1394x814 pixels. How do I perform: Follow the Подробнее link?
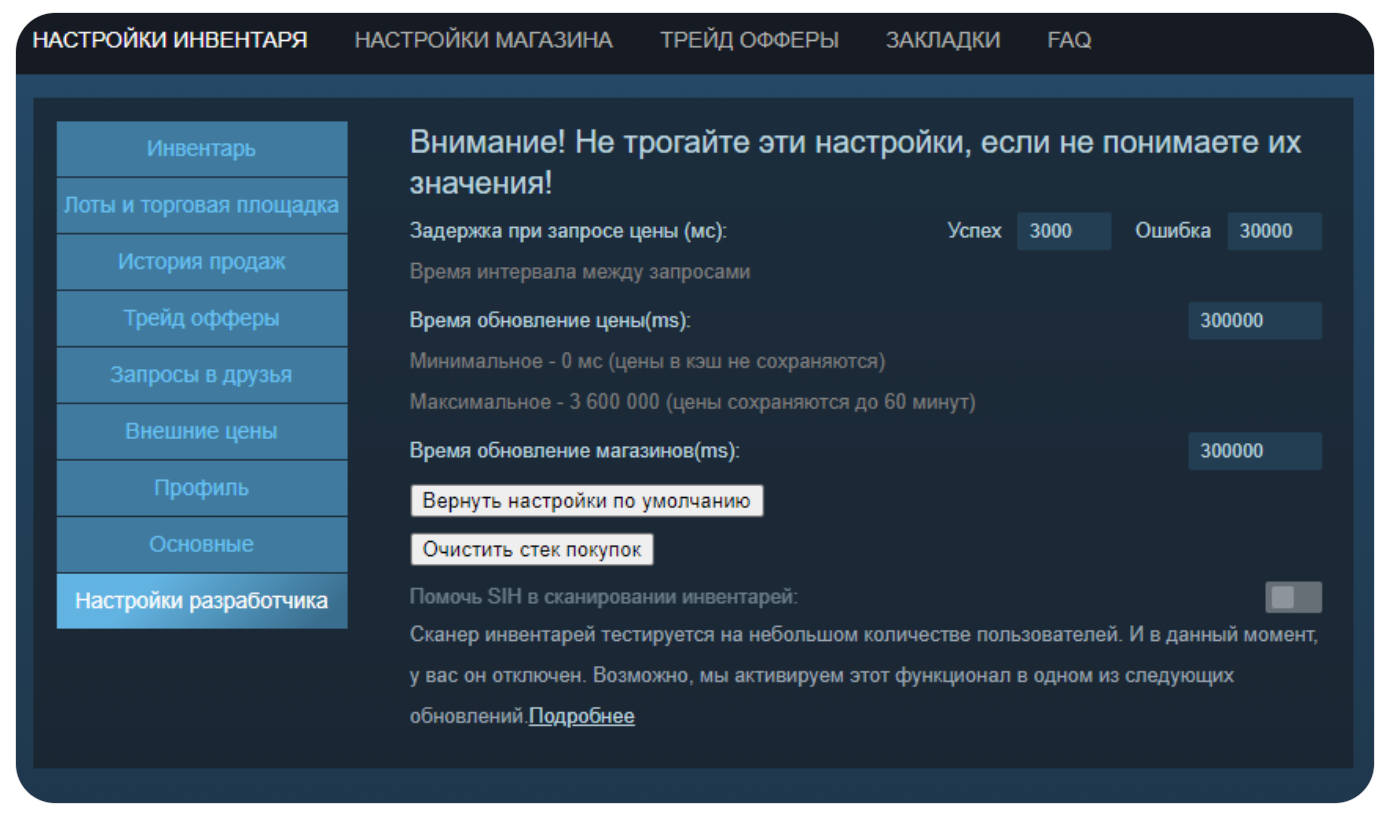582,716
